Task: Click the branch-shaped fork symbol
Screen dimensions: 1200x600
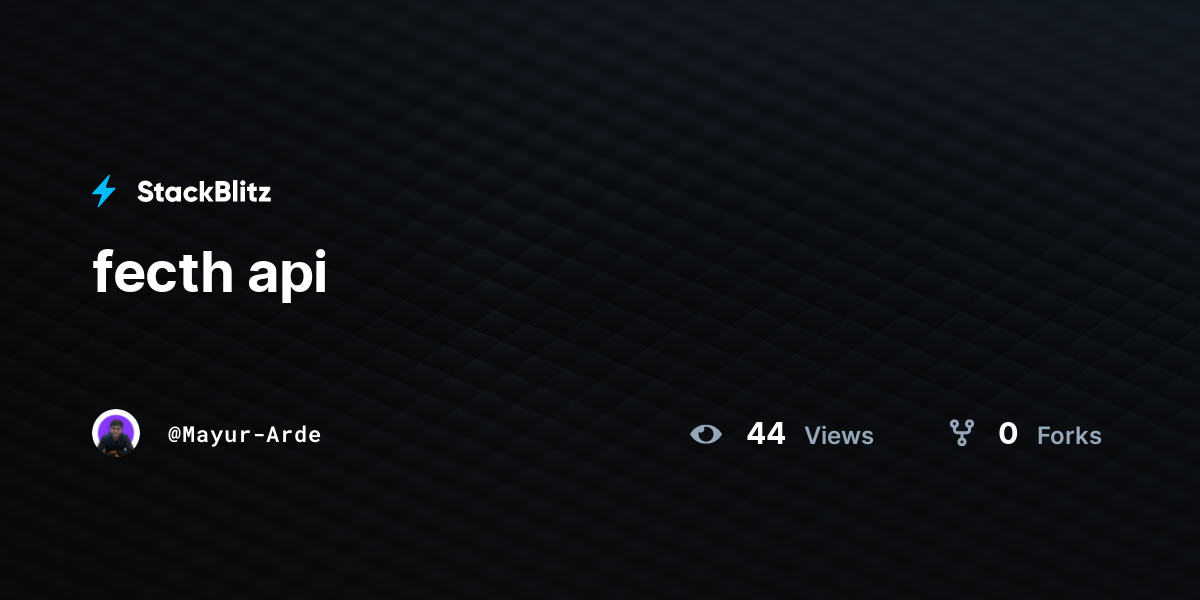Action: pyautogui.click(x=962, y=433)
